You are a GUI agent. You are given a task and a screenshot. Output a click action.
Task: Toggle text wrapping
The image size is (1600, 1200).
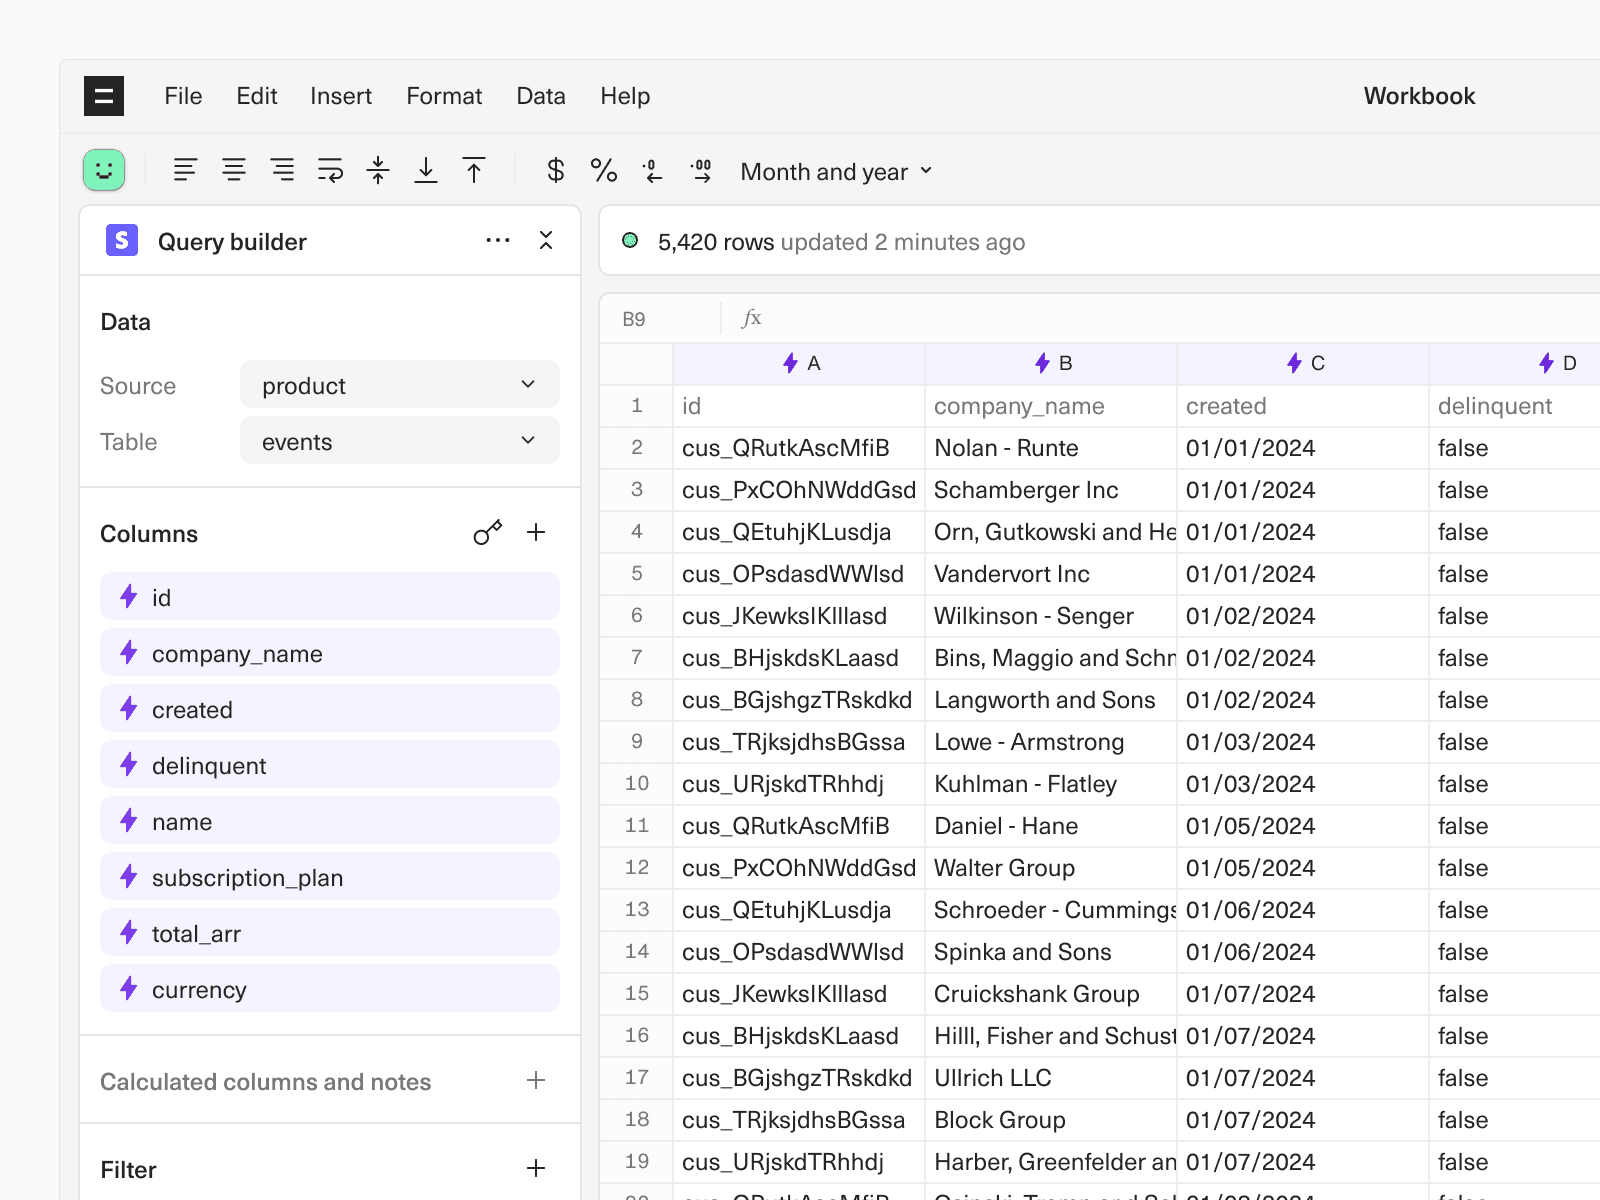coord(330,170)
